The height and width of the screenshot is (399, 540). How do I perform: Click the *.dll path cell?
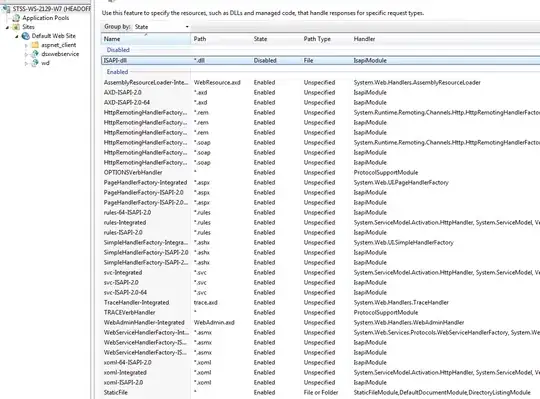(199, 61)
